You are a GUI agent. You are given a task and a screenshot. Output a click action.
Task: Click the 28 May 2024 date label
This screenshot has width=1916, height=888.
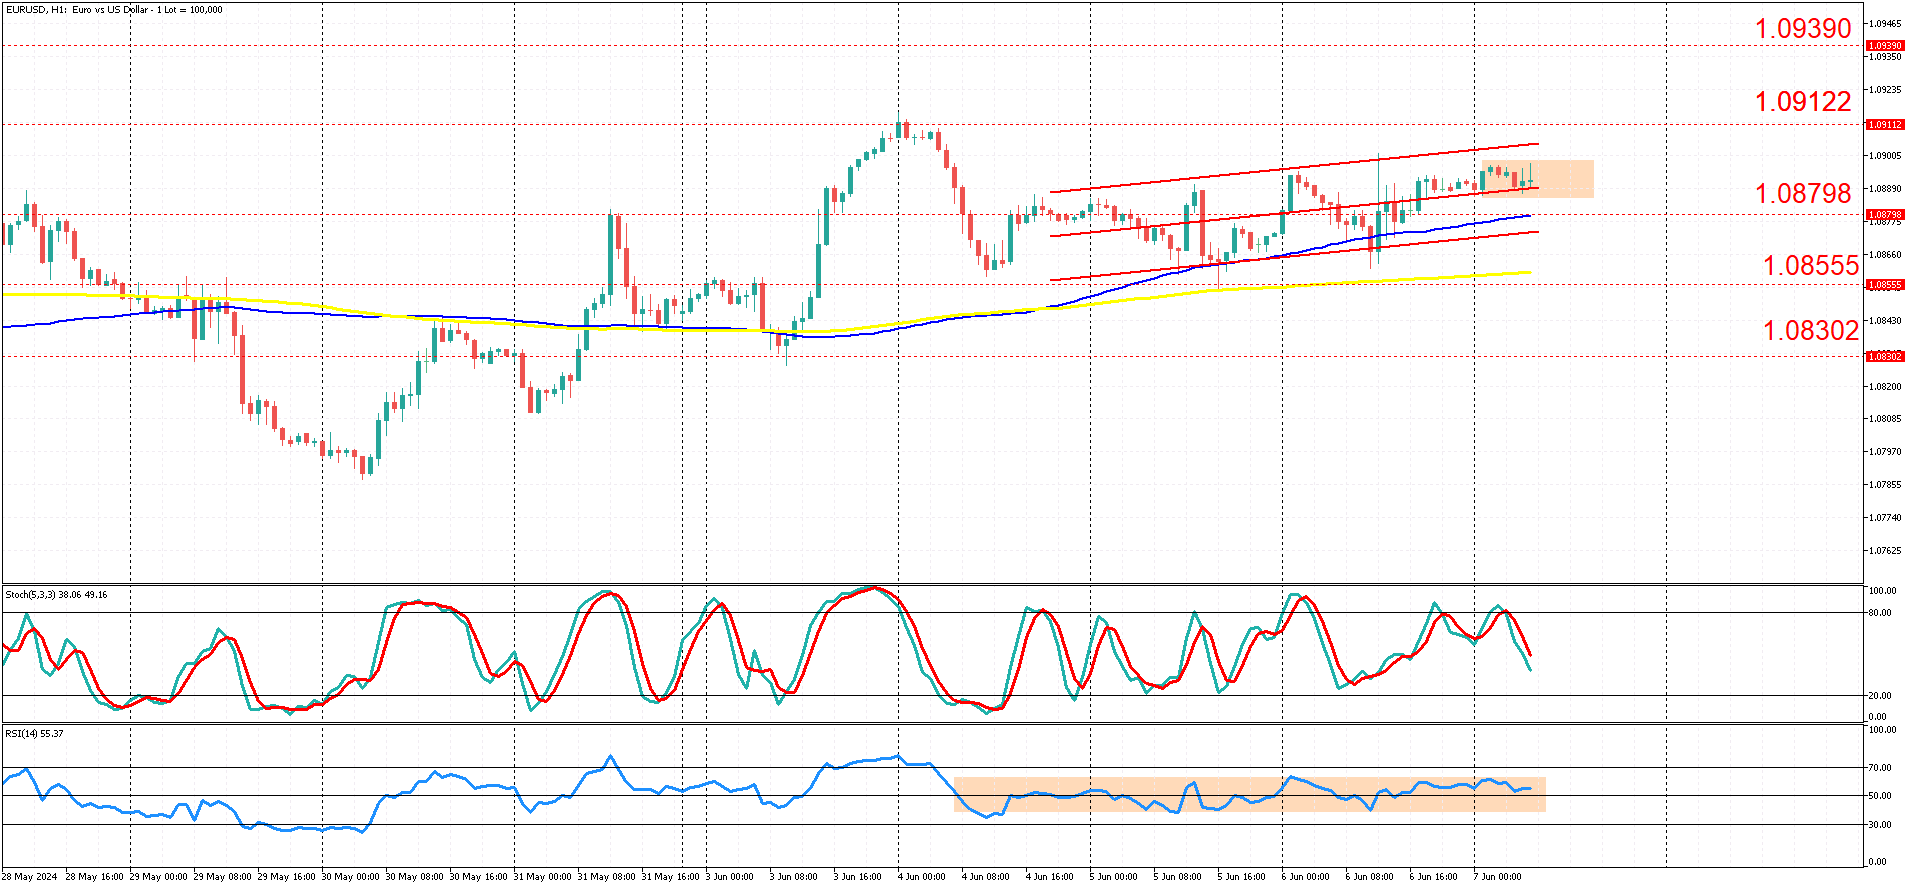(30, 877)
